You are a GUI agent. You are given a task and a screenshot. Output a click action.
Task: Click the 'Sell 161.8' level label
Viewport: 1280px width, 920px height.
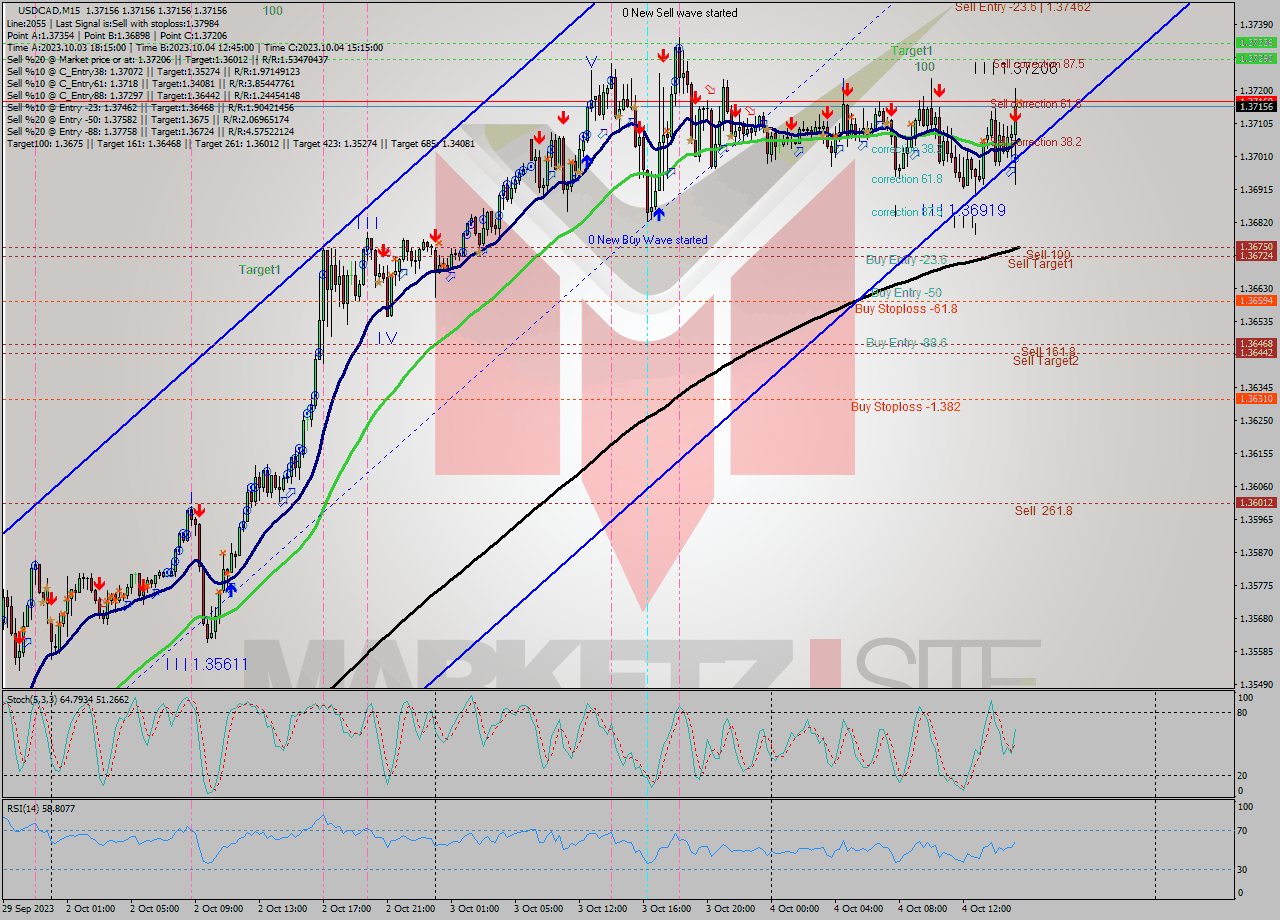[x=1048, y=352]
